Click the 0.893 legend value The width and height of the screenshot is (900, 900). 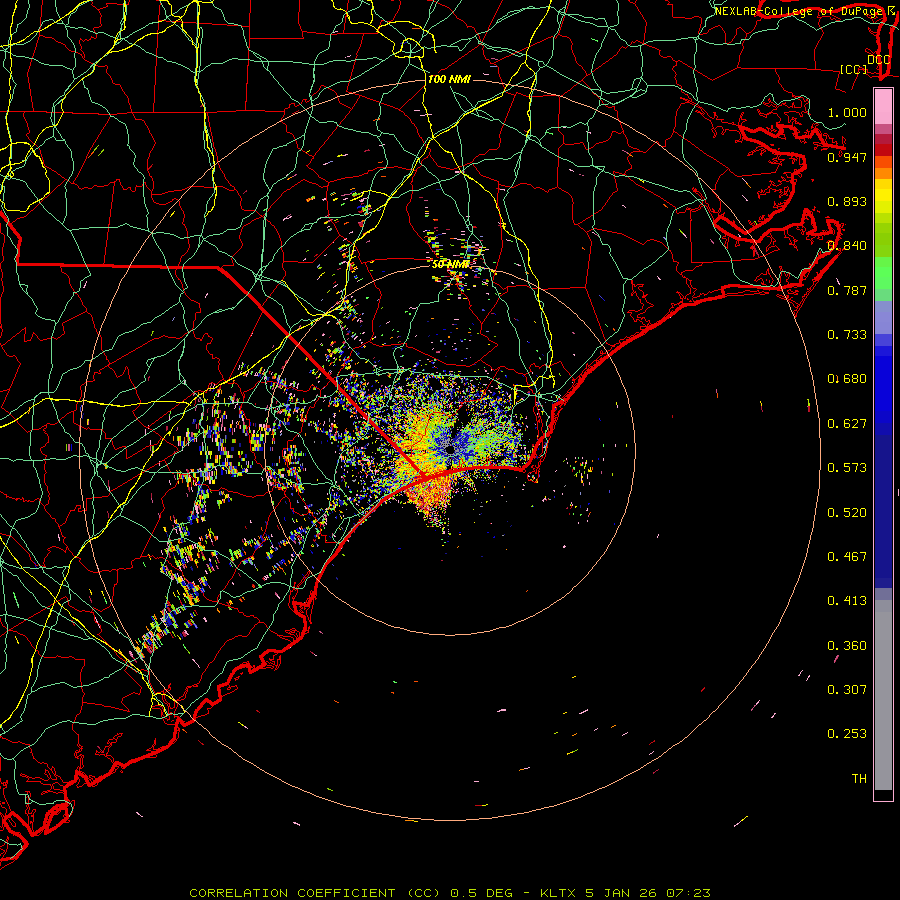coord(847,201)
